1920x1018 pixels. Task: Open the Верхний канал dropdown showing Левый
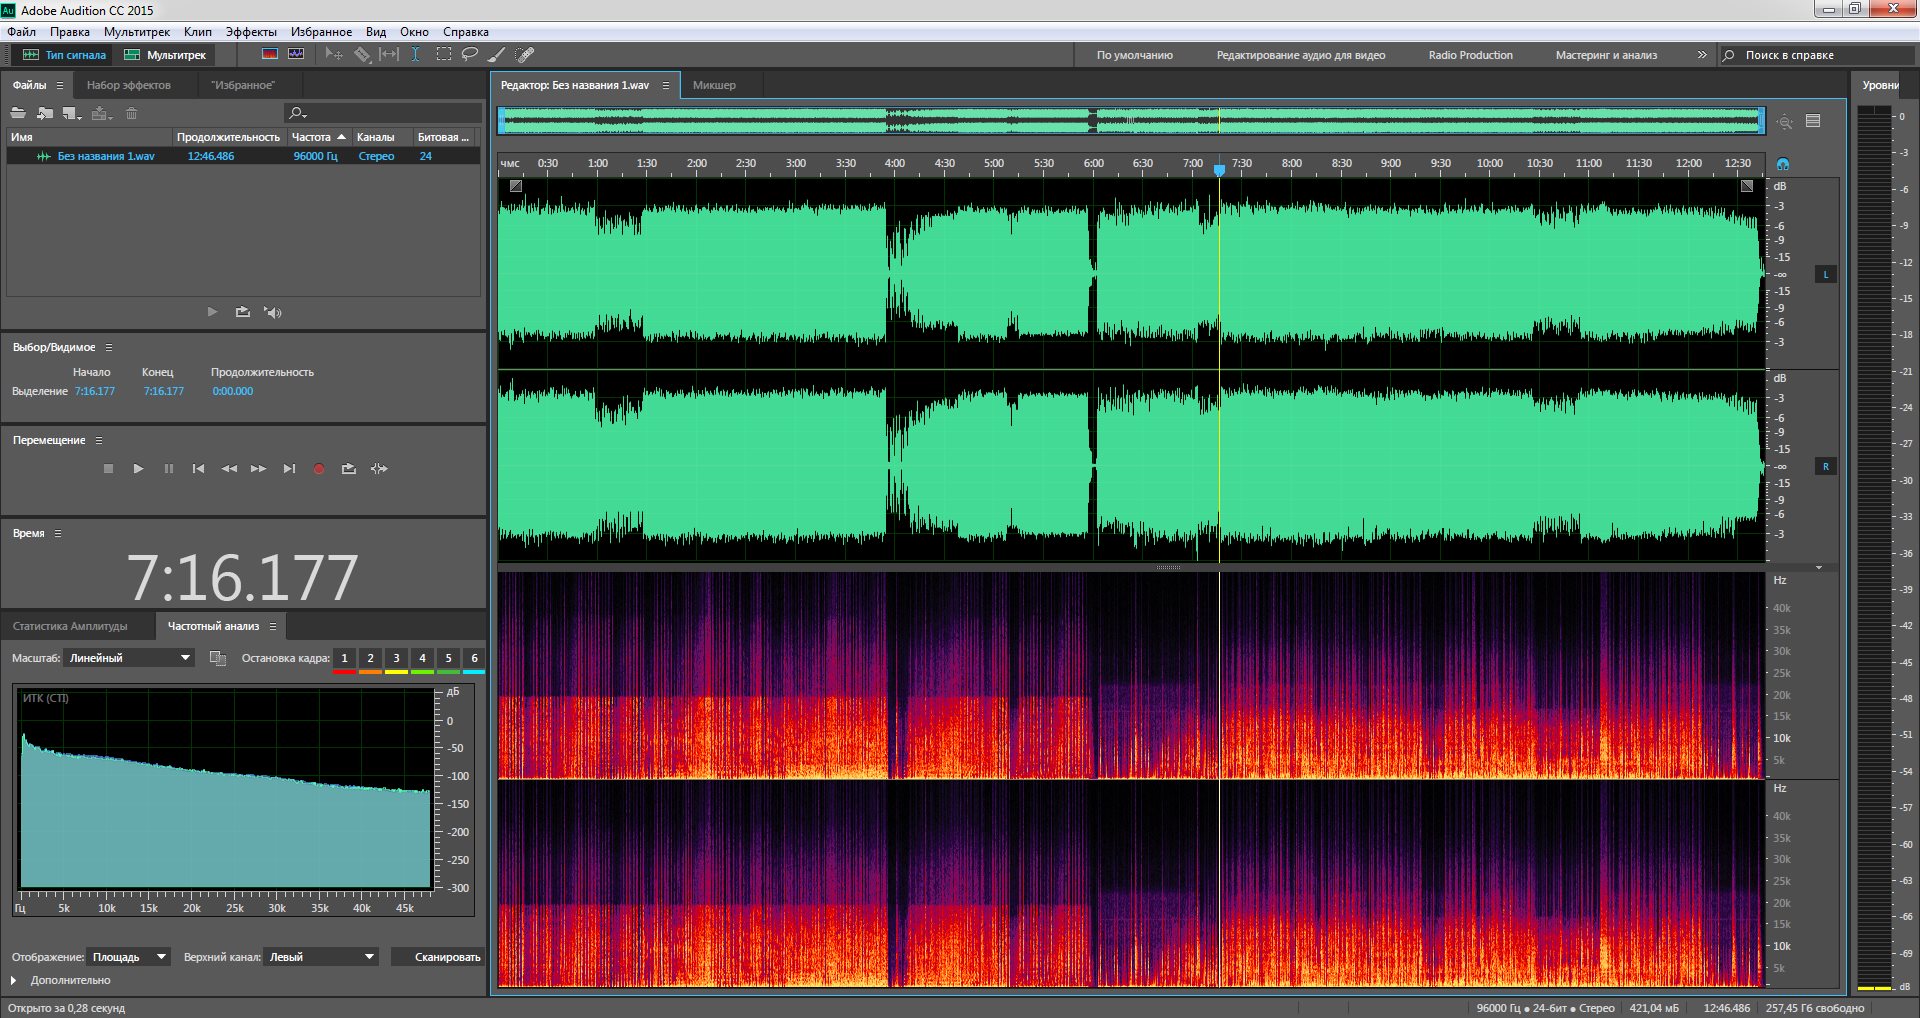[x=321, y=957]
